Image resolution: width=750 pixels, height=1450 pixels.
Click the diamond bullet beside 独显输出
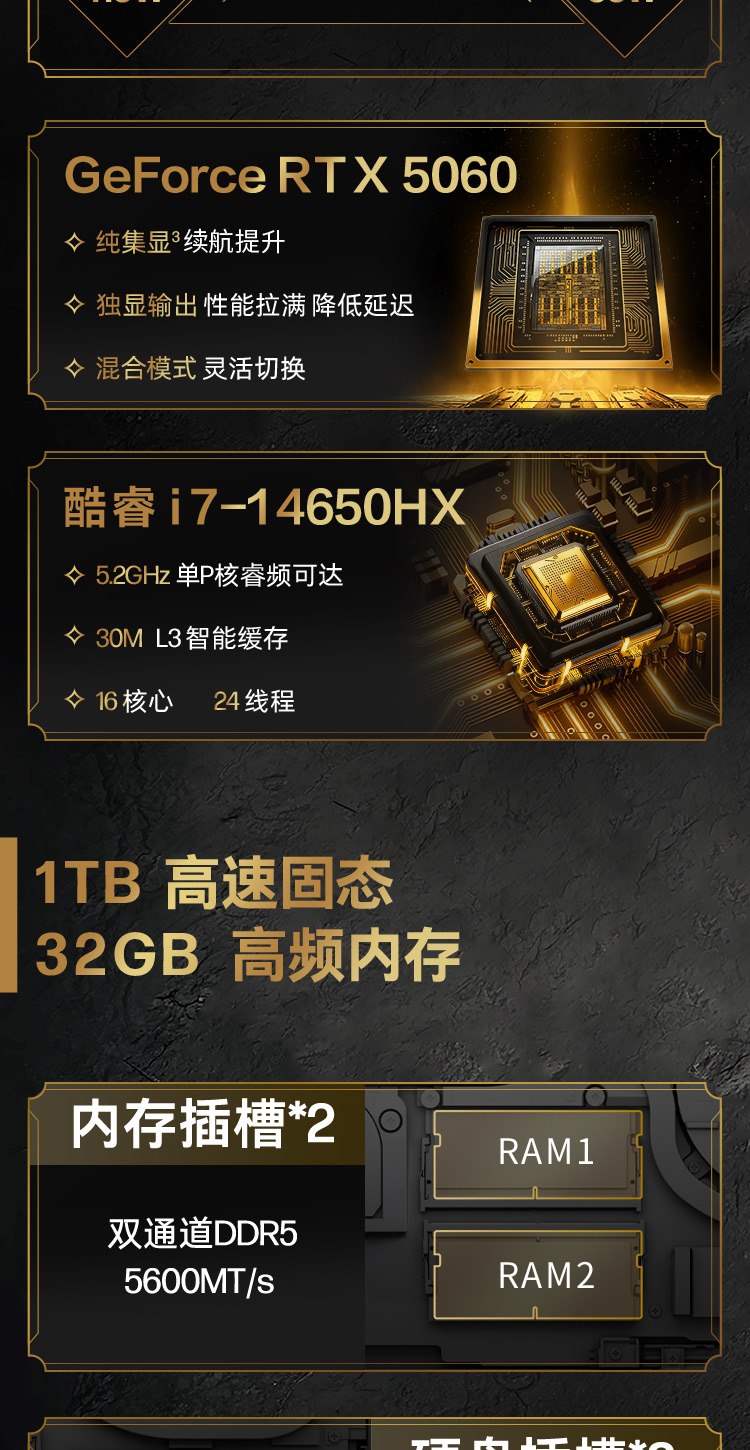coord(74,304)
